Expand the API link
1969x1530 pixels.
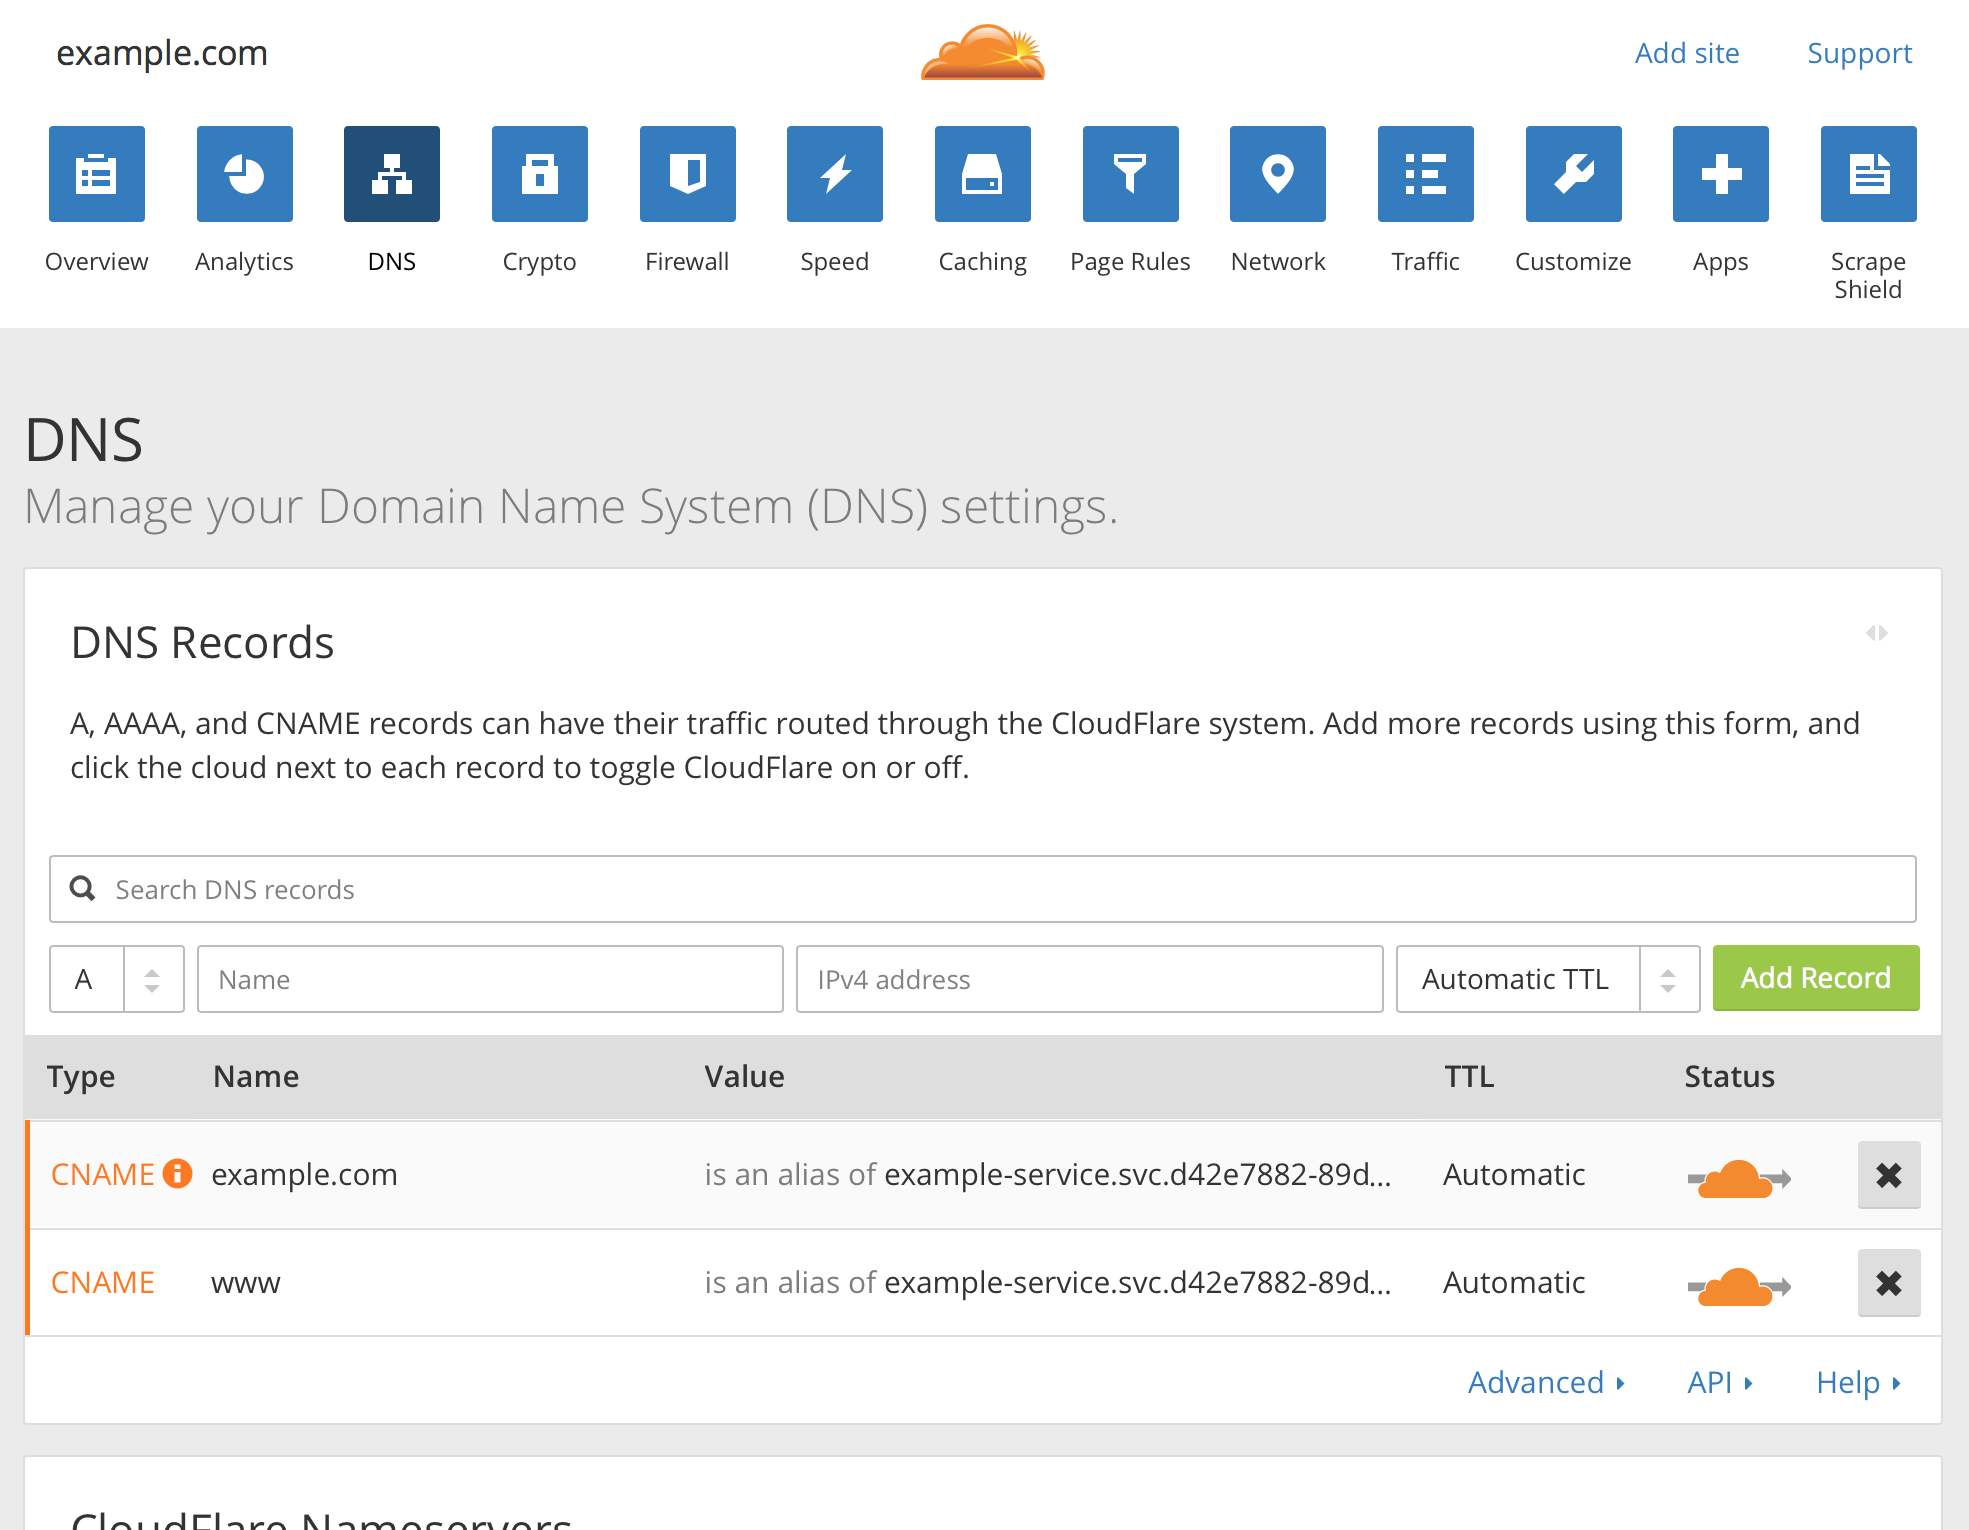1720,1382
